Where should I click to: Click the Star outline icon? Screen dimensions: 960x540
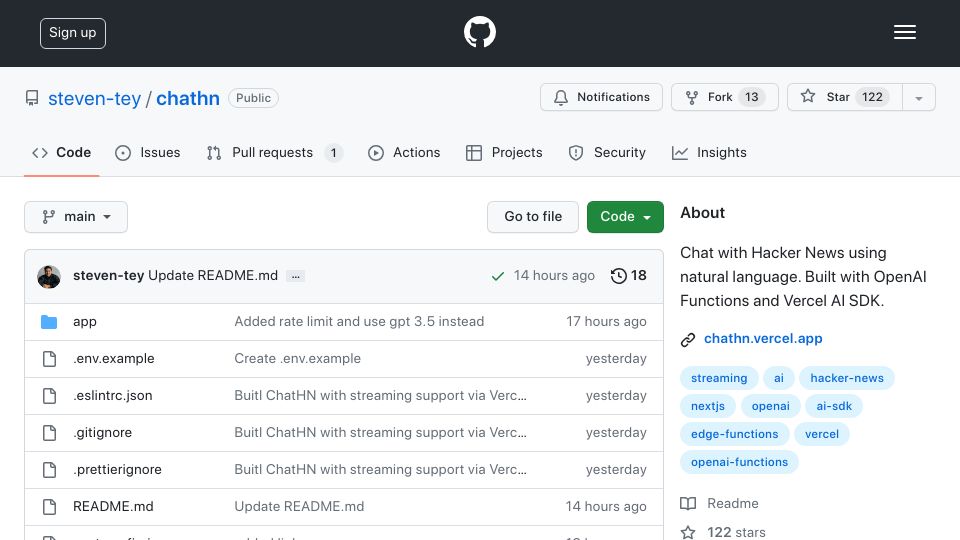coord(808,96)
